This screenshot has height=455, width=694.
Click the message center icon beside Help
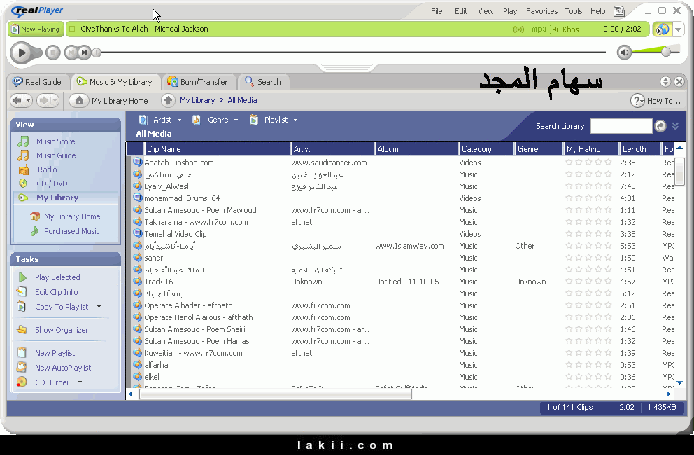point(620,11)
